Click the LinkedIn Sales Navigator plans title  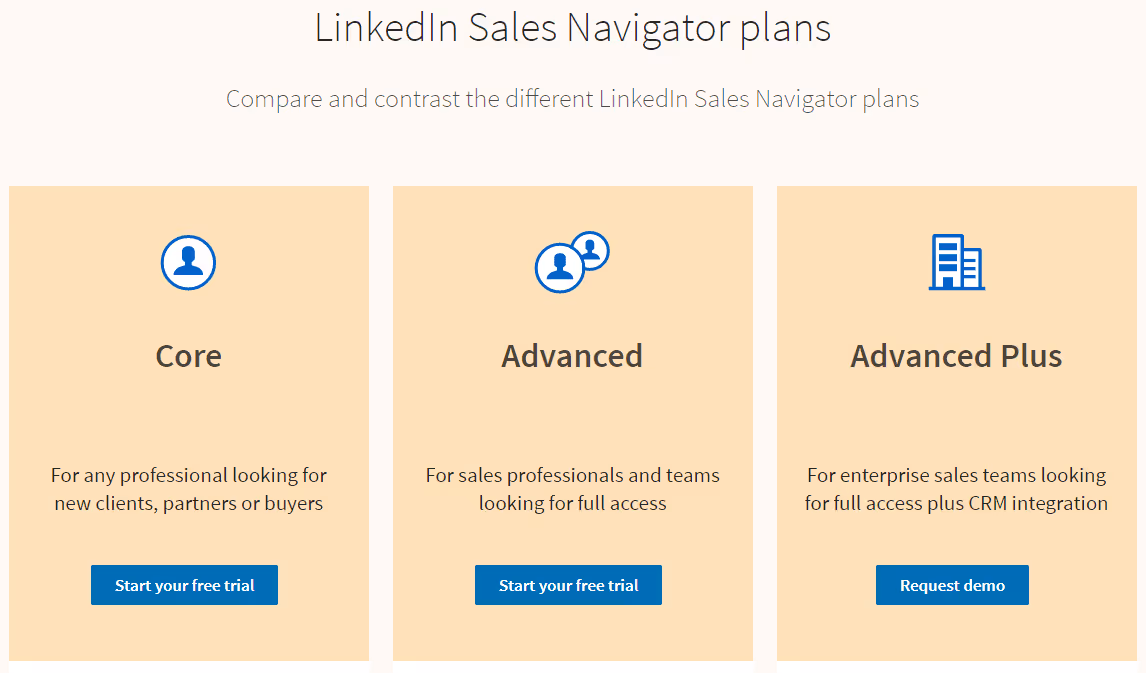pyautogui.click(x=573, y=28)
